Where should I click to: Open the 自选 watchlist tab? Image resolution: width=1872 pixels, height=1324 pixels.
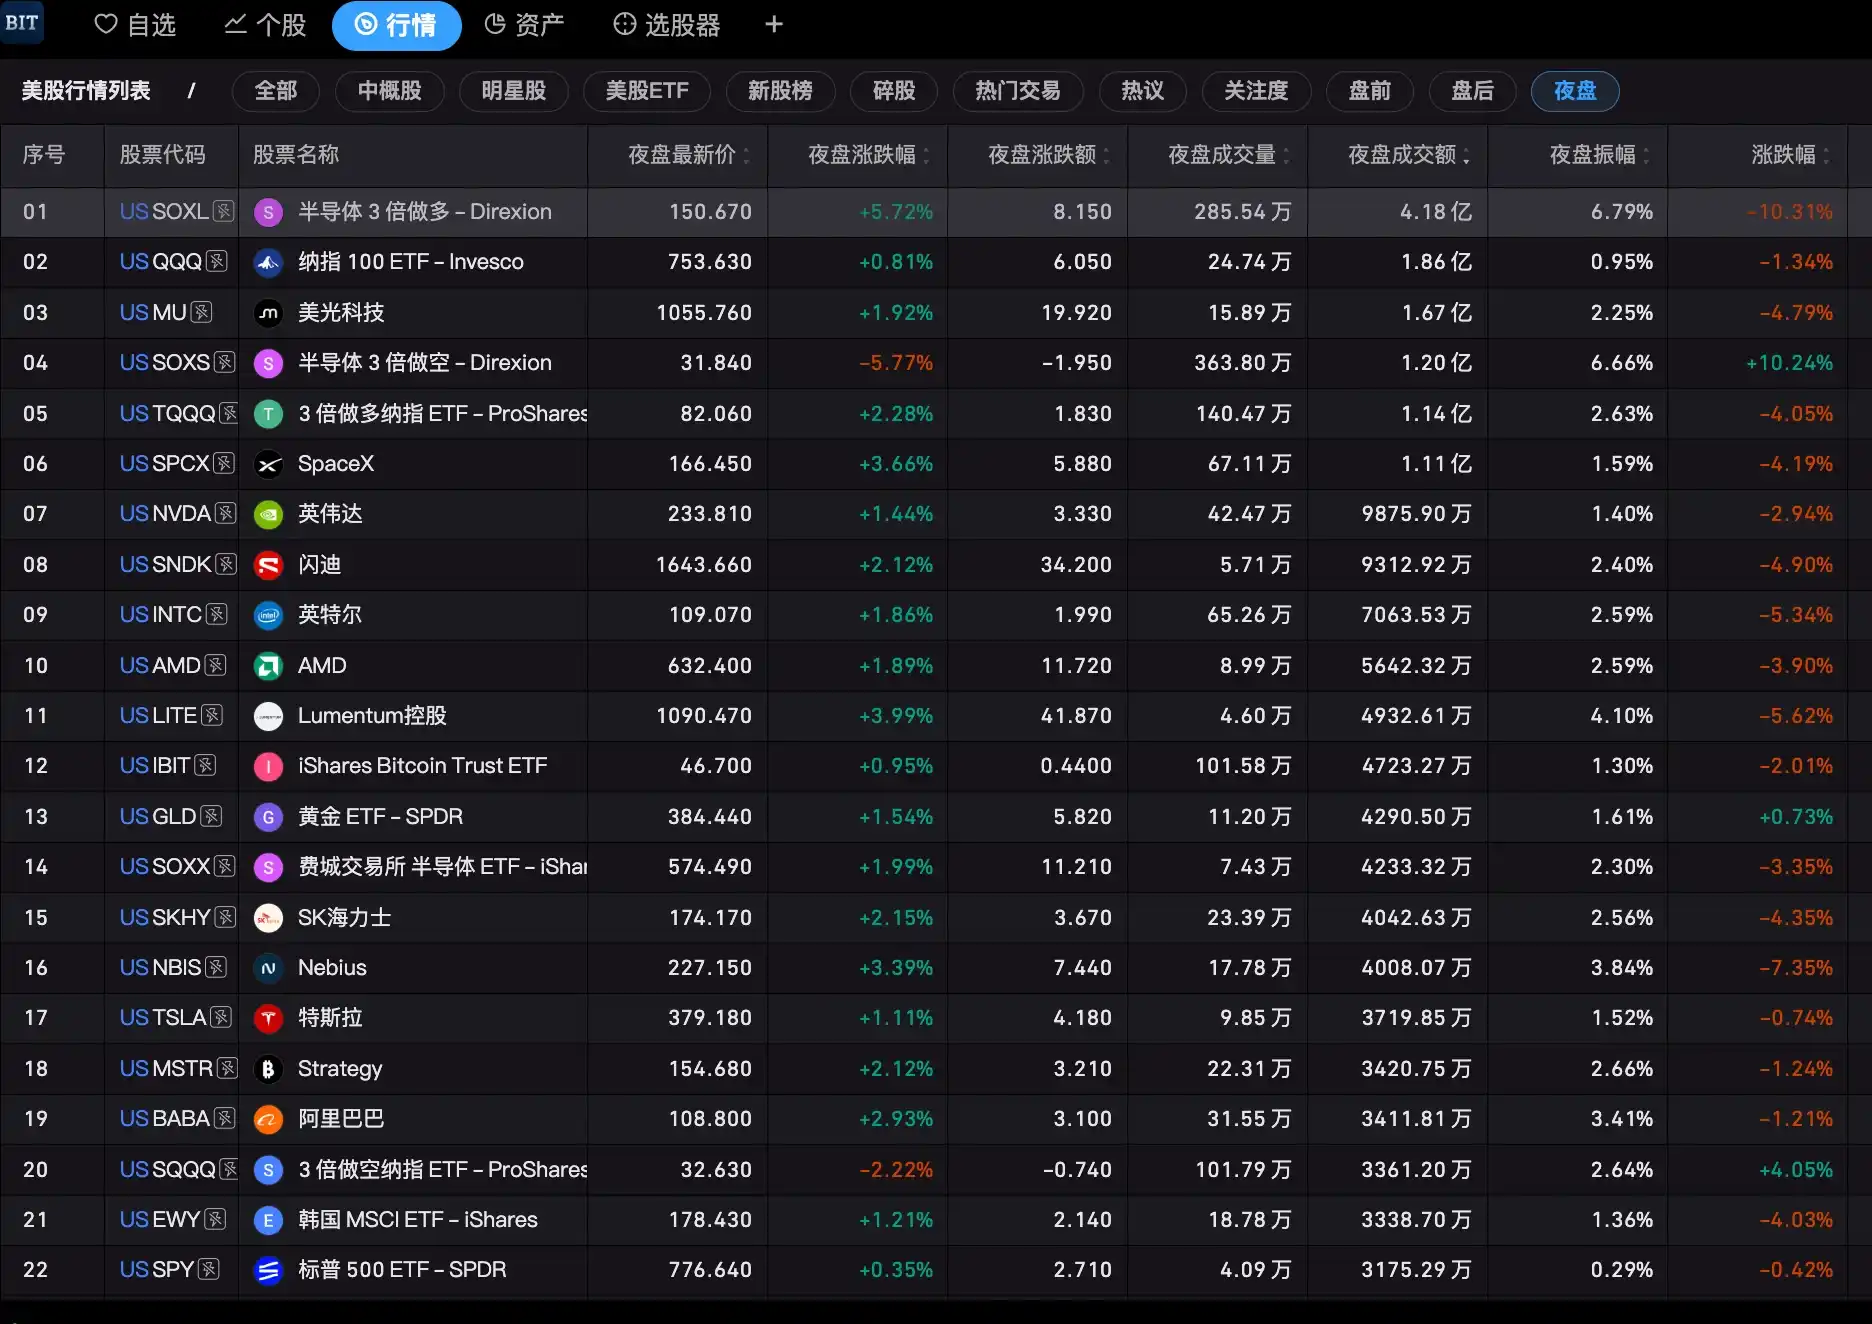tap(134, 25)
